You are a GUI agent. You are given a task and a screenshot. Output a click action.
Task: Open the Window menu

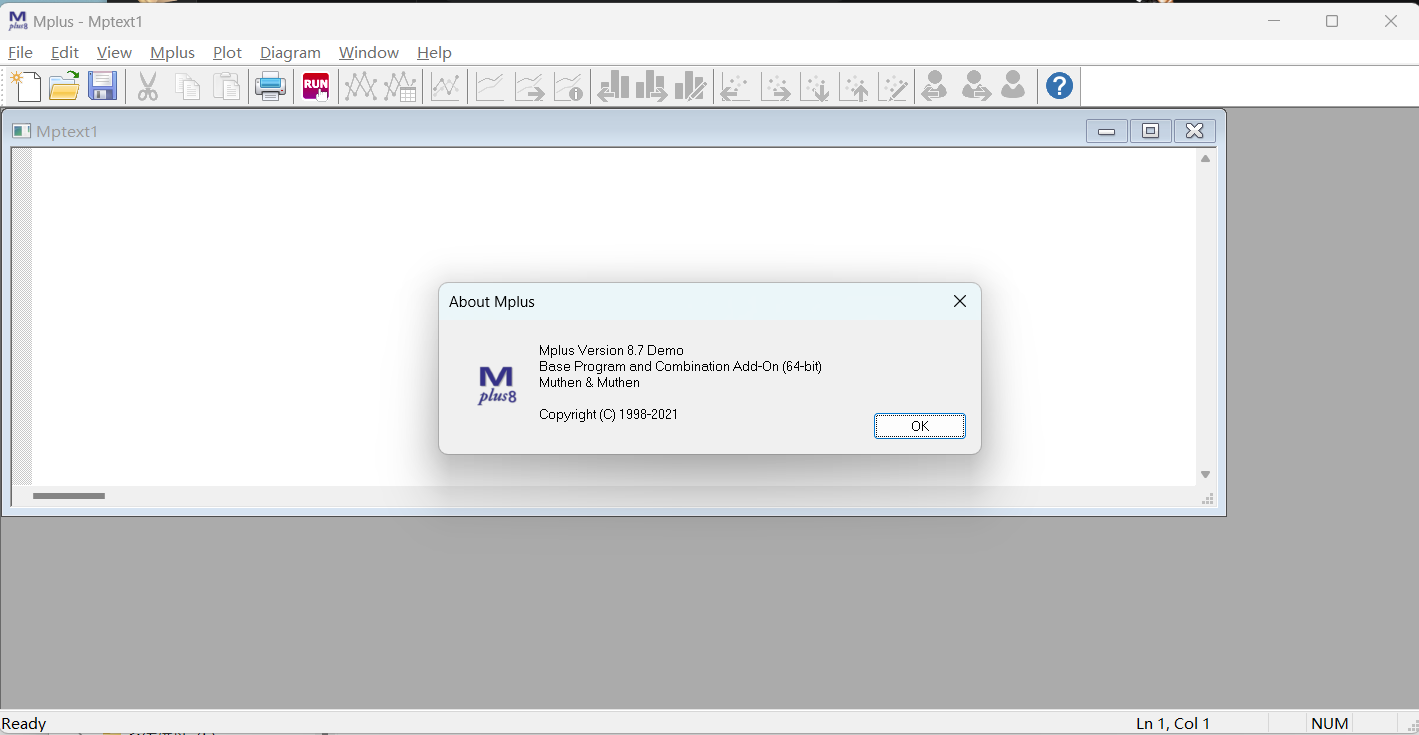[x=368, y=53]
